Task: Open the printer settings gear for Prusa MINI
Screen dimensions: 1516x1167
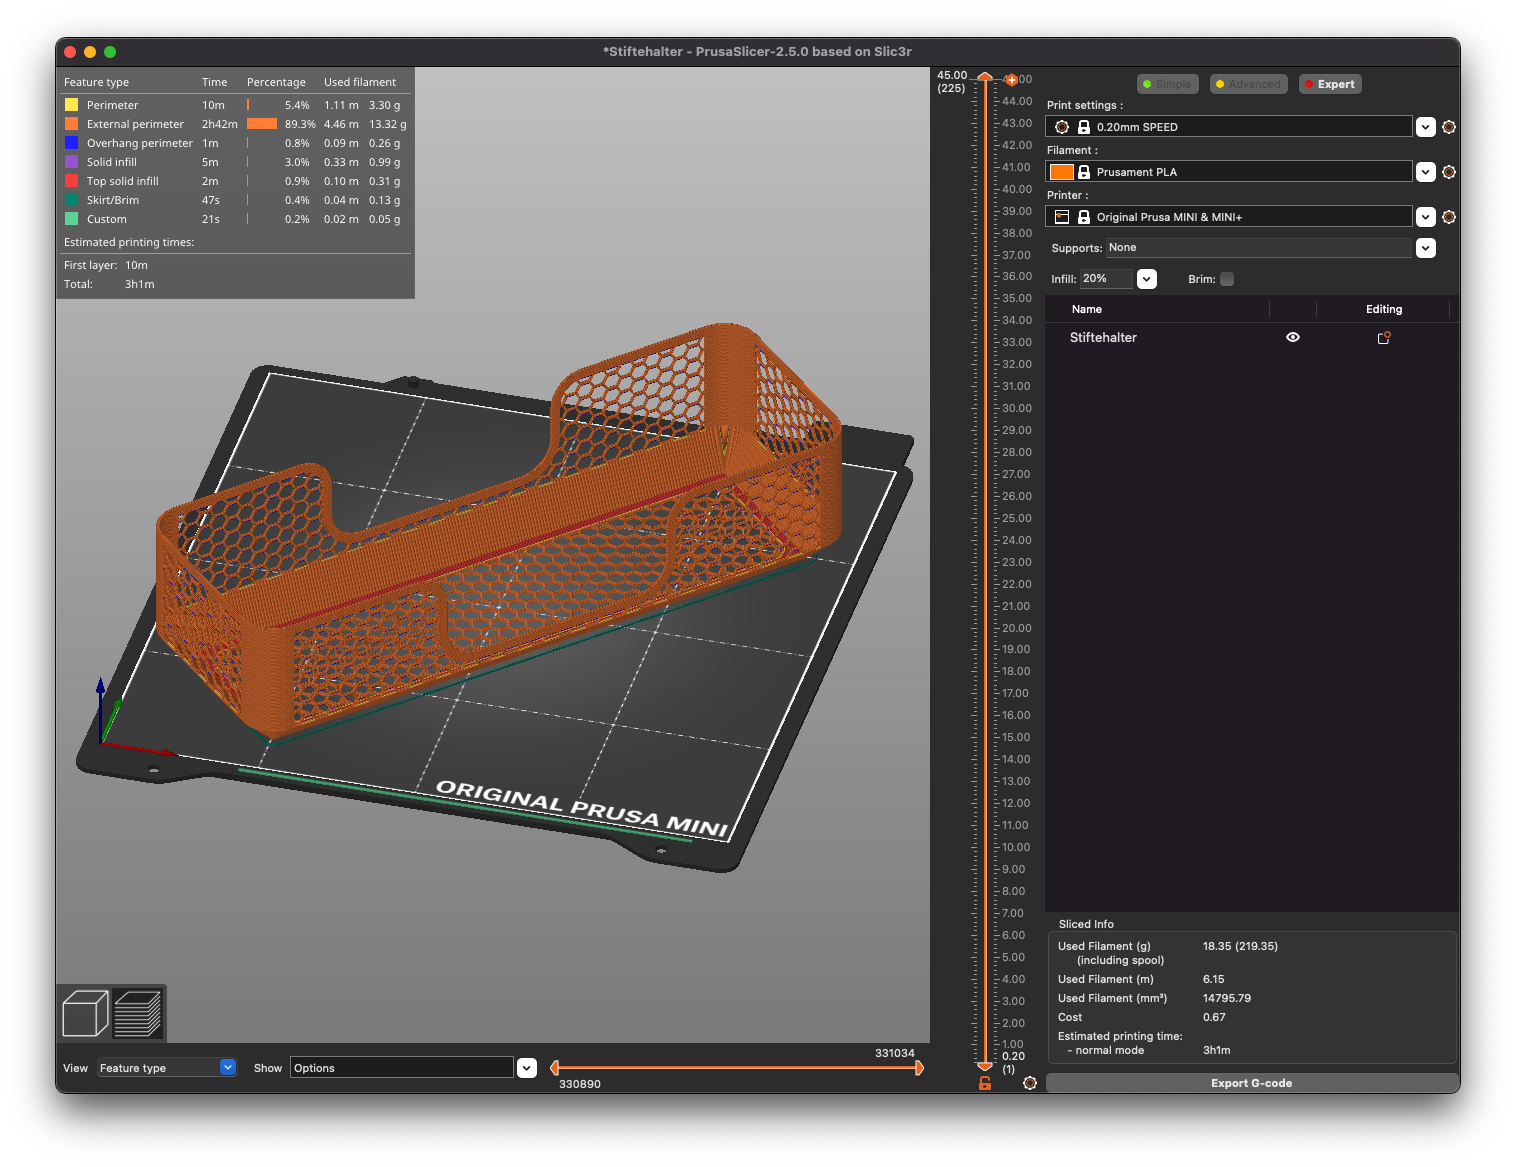Action: coord(1449,216)
